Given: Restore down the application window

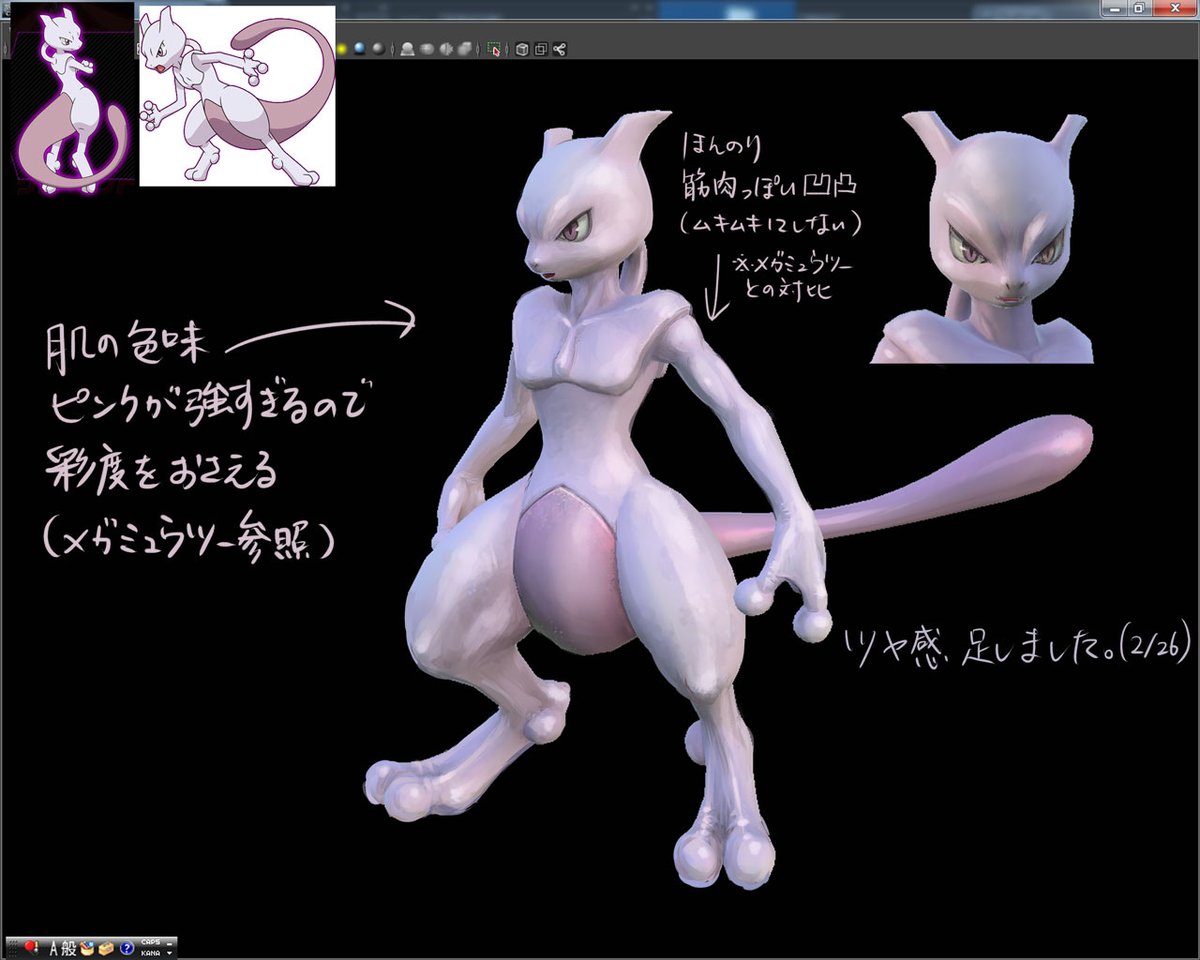Looking at the screenshot, I should (1139, 8).
